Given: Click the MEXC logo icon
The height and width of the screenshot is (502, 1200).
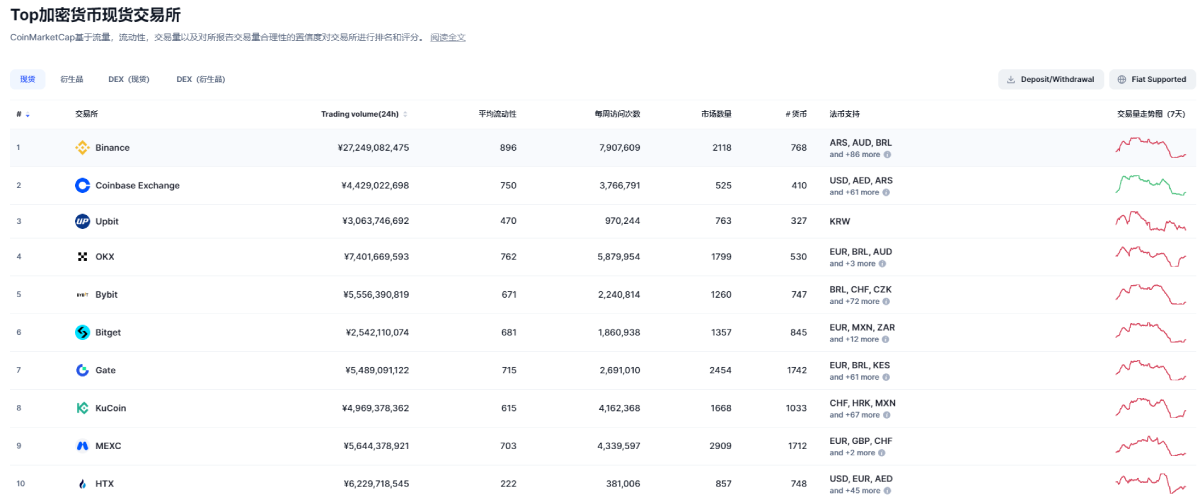Looking at the screenshot, I should coord(83,446).
